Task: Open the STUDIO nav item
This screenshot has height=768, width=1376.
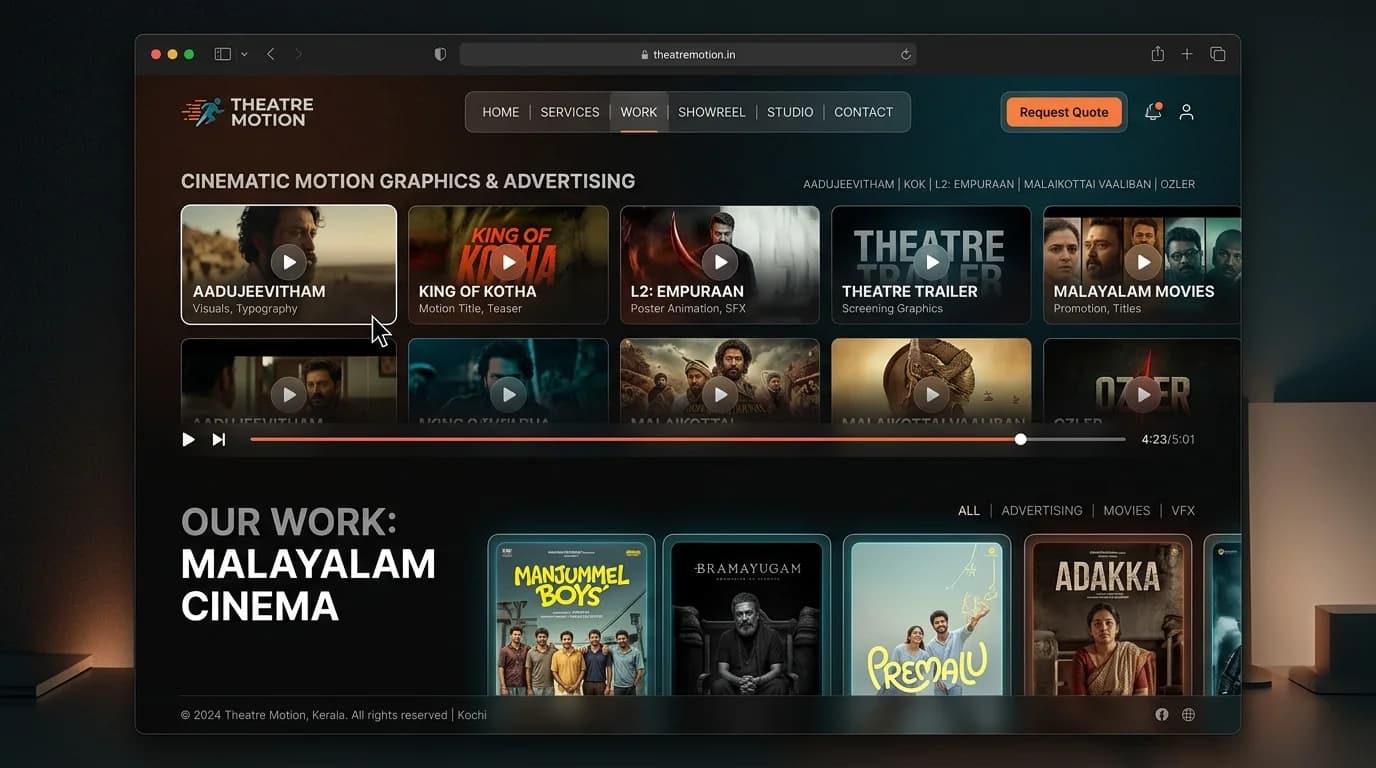Action: pyautogui.click(x=790, y=112)
